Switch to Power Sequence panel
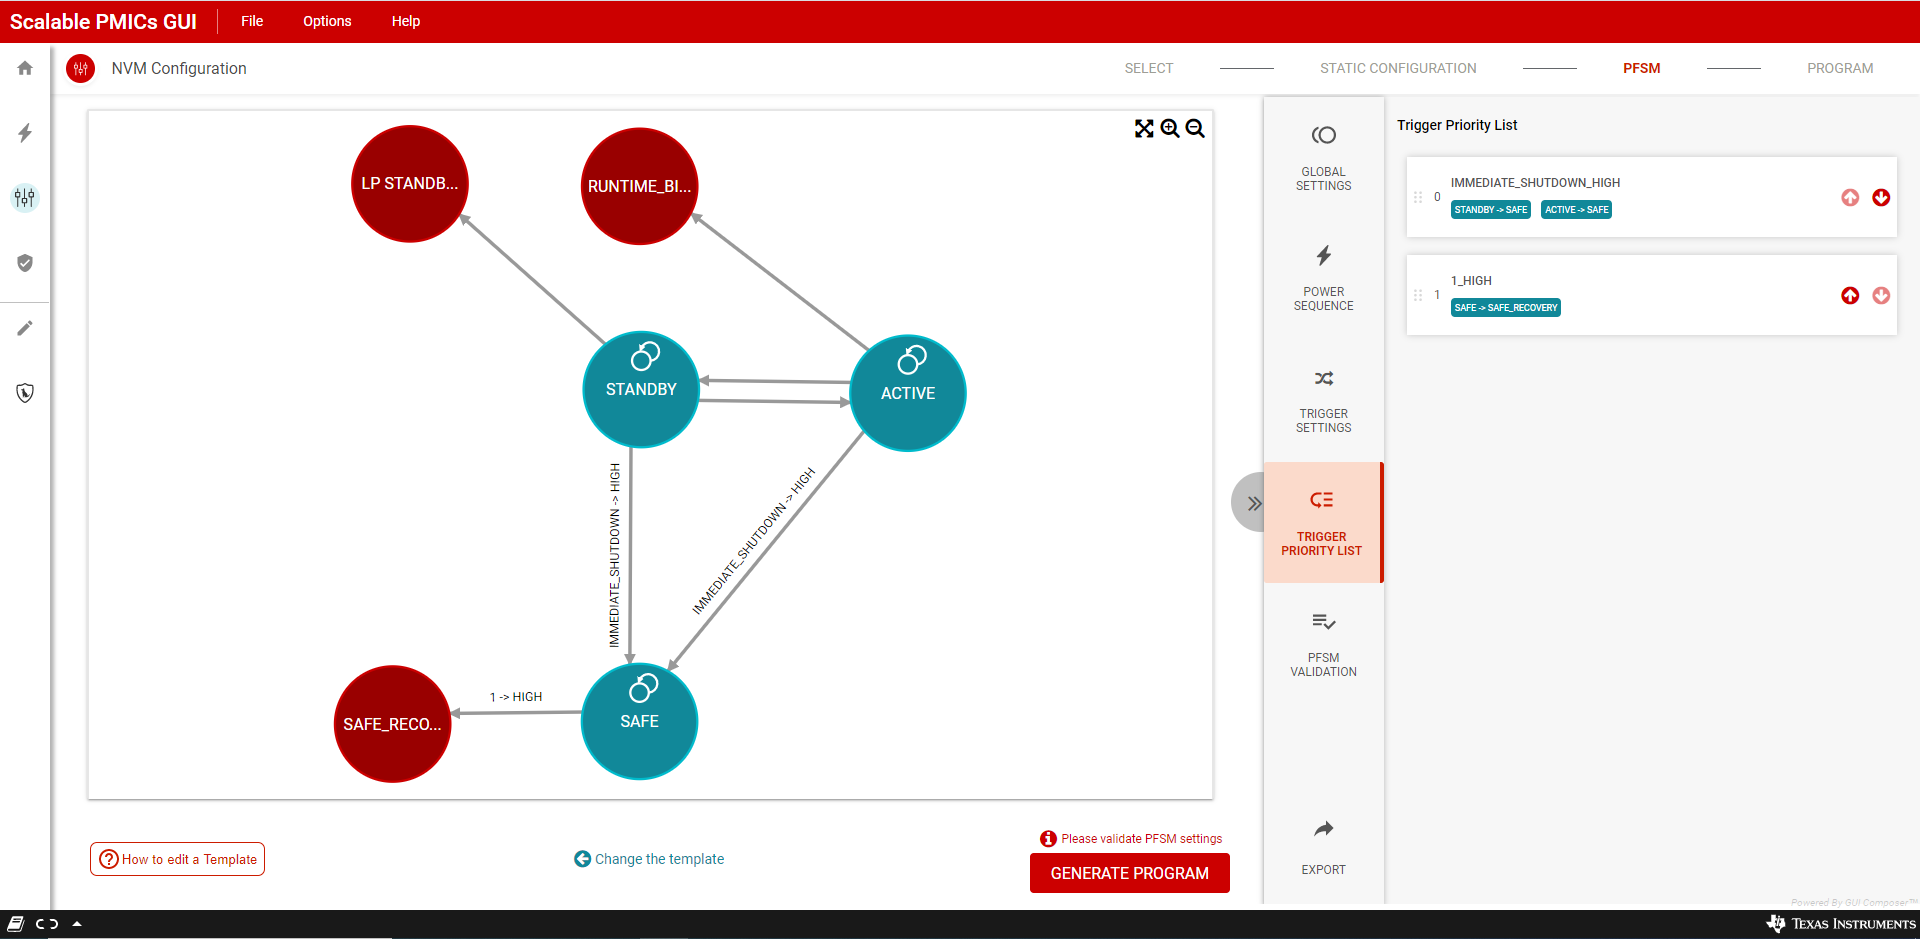Viewport: 1920px width, 939px height. 1323,277
